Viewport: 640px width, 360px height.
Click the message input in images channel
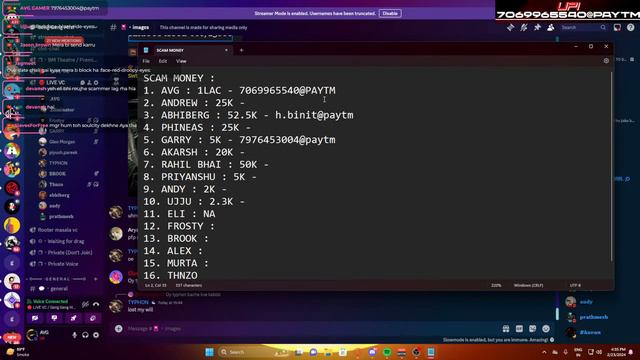tap(310, 329)
